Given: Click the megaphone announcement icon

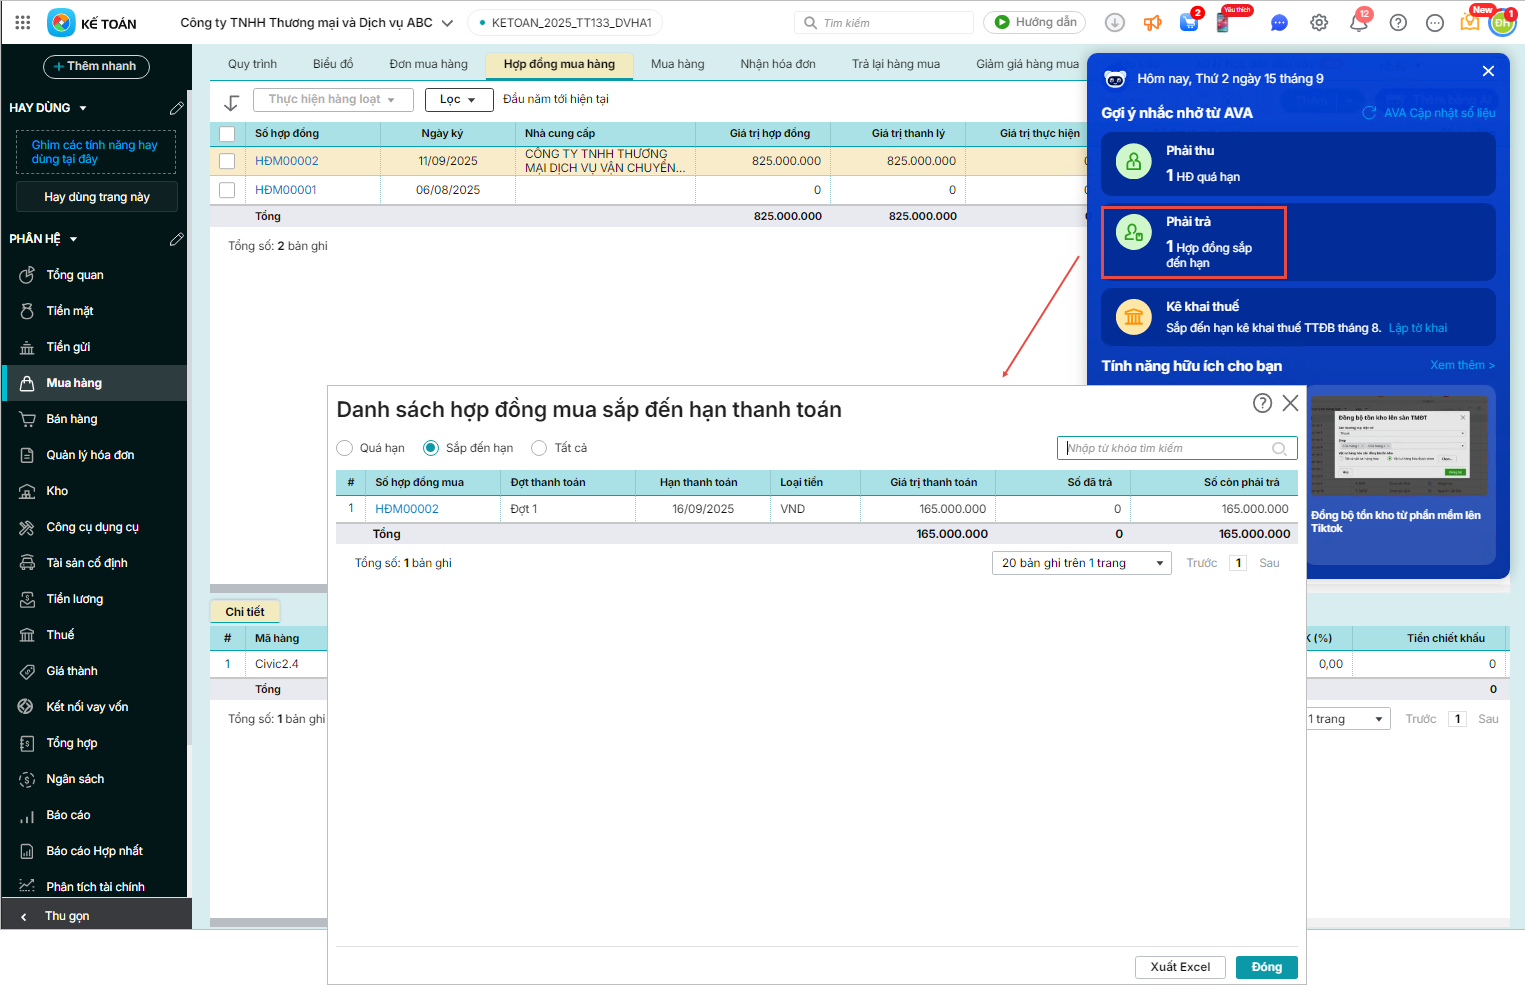Looking at the screenshot, I should 1153,22.
